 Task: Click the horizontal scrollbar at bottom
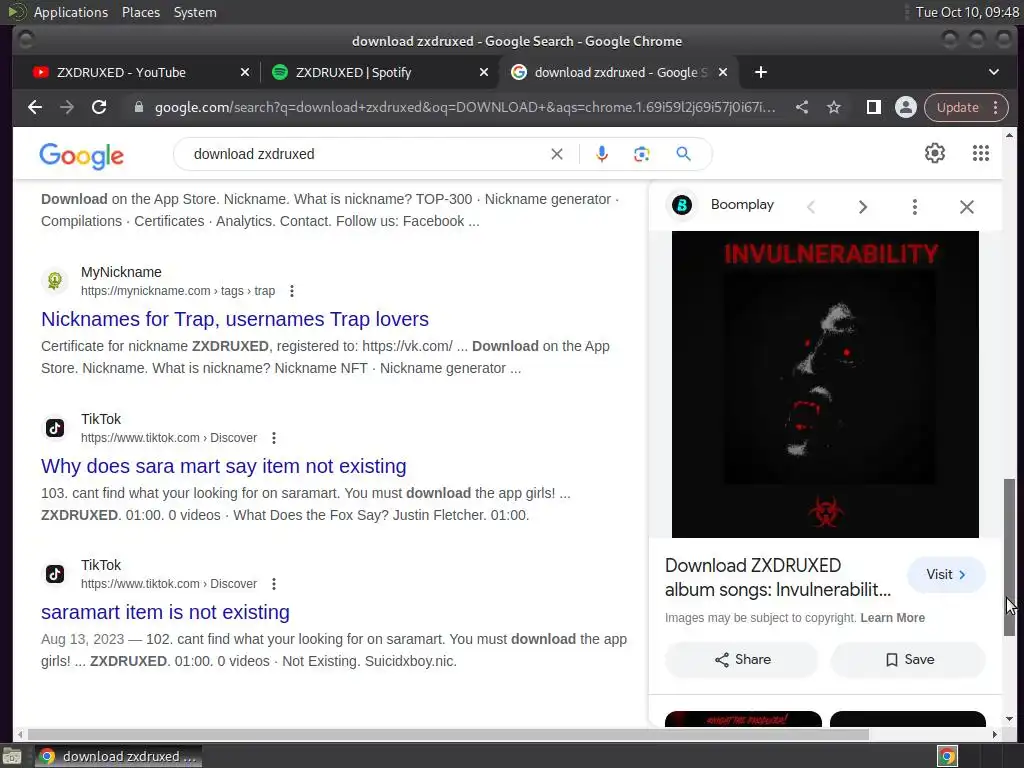[x=448, y=735]
